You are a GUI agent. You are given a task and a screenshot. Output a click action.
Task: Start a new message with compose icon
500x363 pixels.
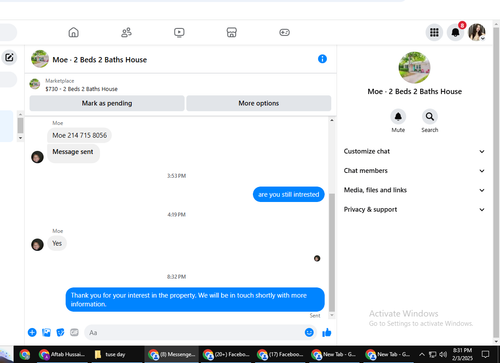pos(9,57)
